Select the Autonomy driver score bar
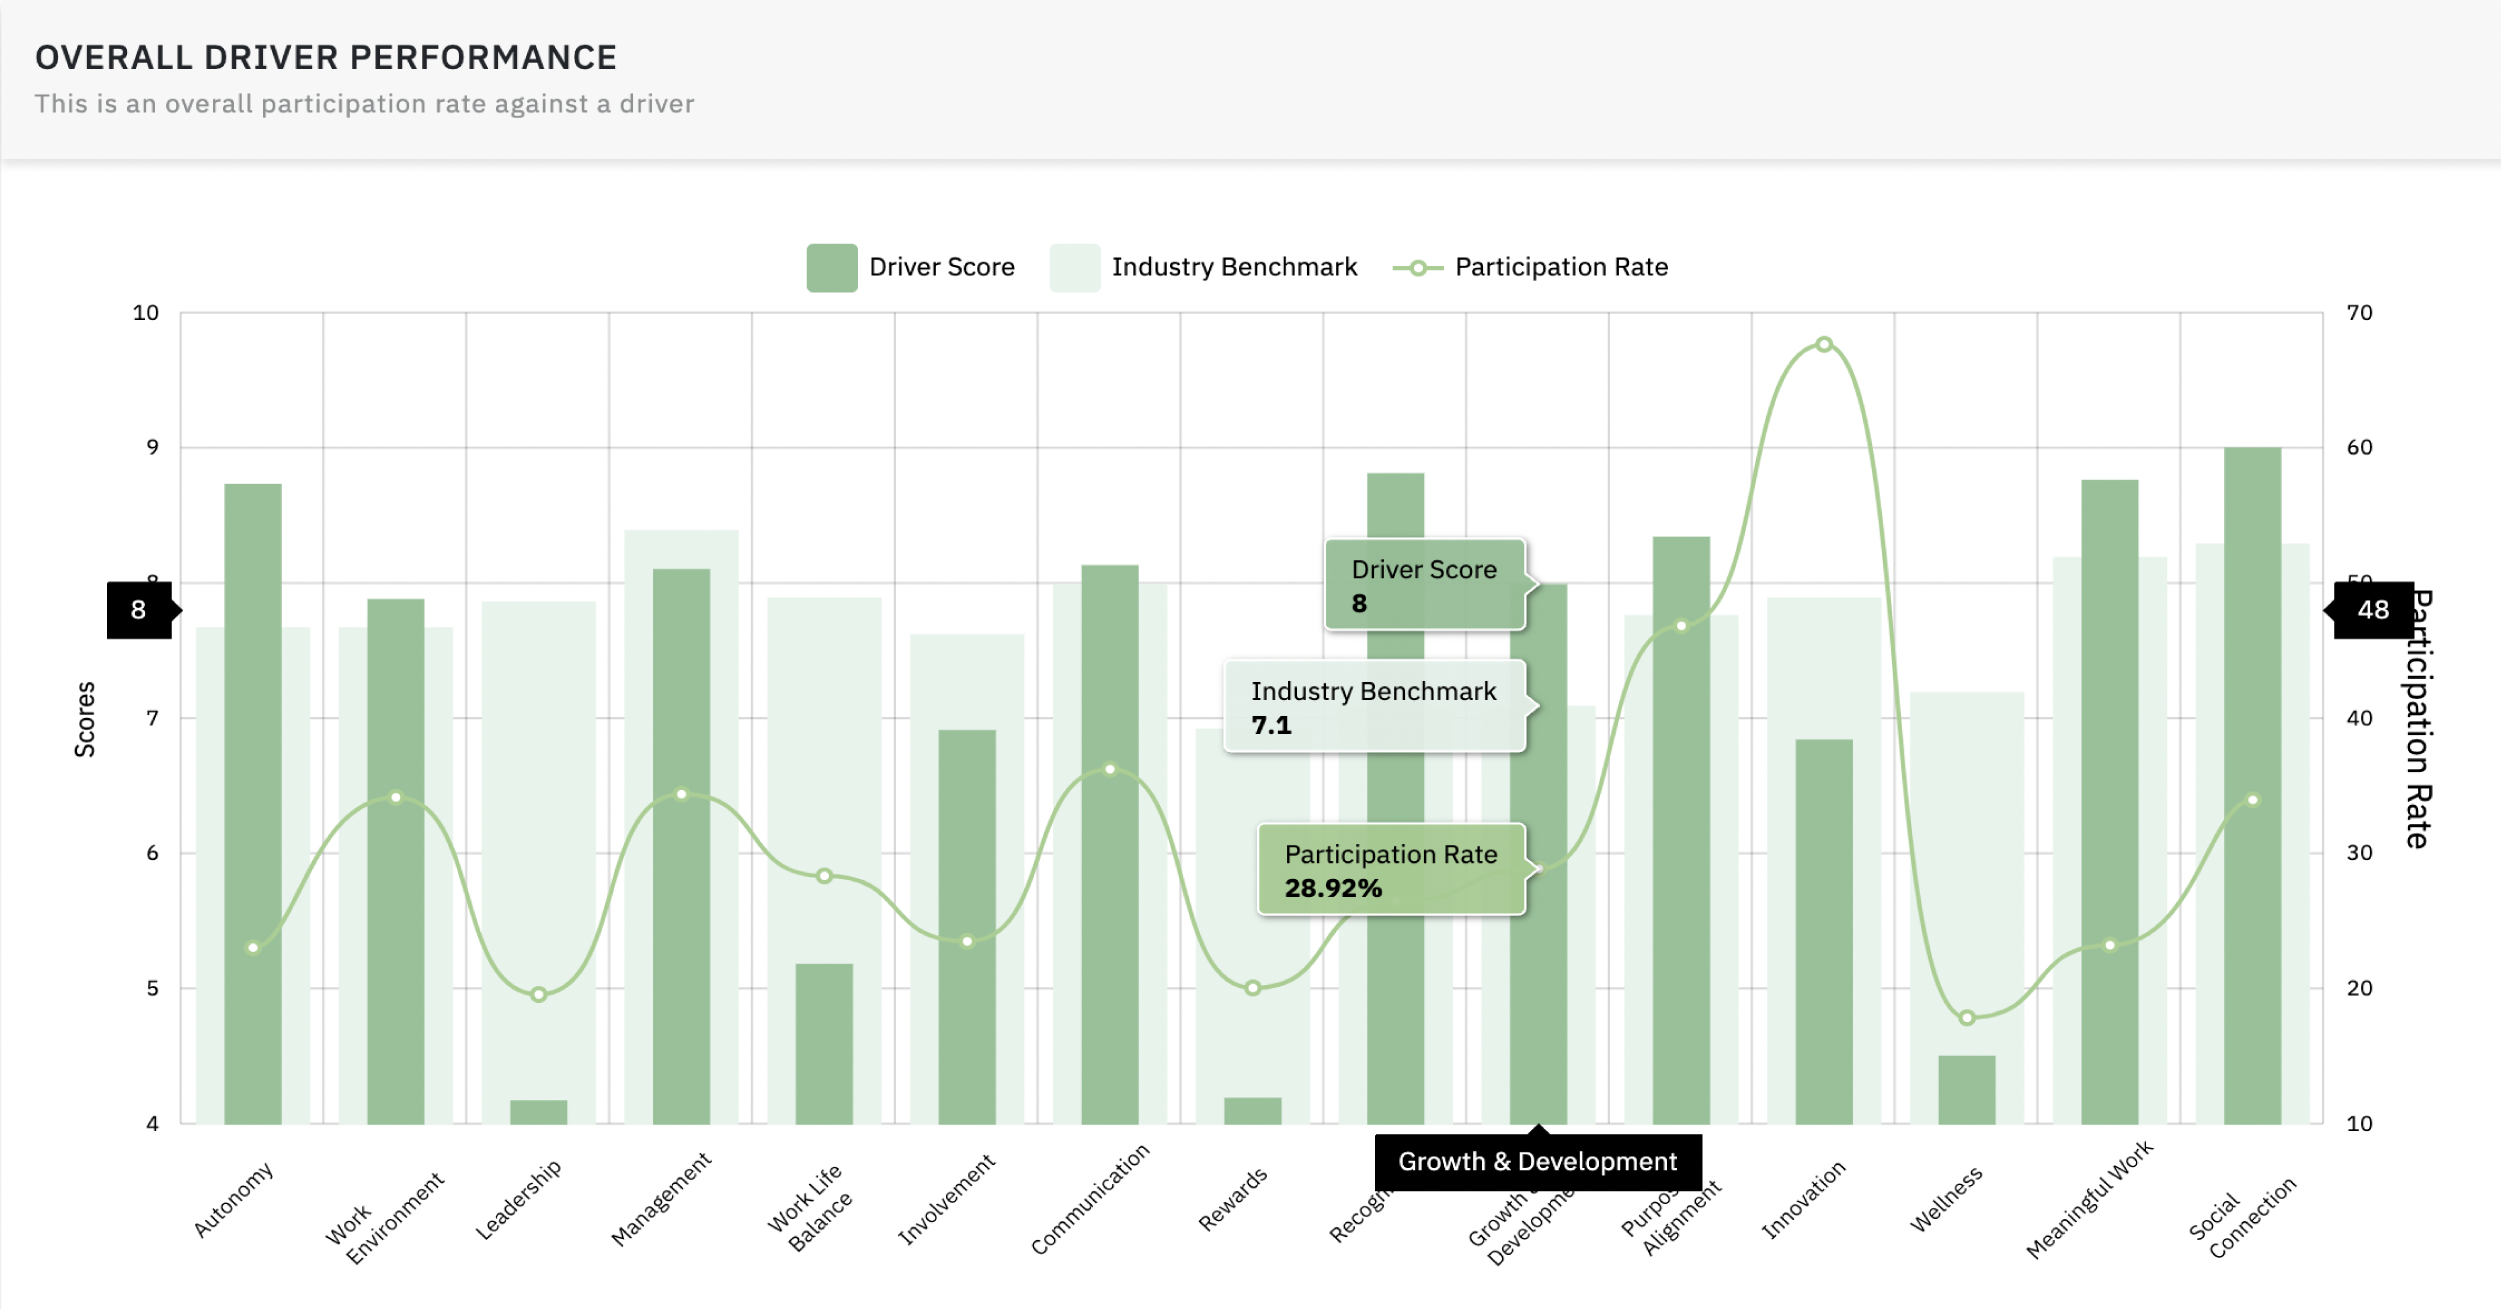Image resolution: width=2501 pixels, height=1309 pixels. 252,700
